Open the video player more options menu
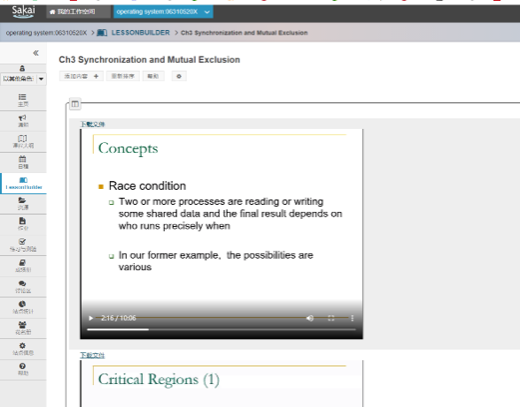This screenshot has height=407, width=520. click(352, 318)
